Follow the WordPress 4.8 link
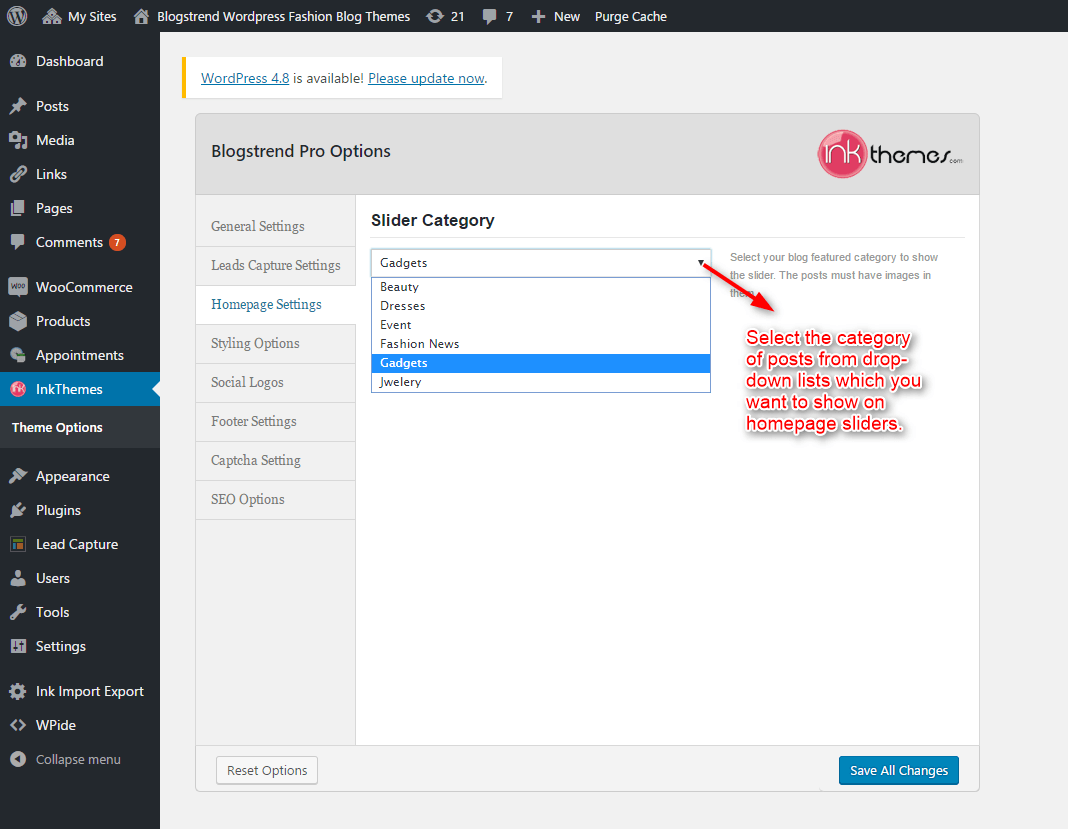This screenshot has height=829, width=1068. point(245,78)
